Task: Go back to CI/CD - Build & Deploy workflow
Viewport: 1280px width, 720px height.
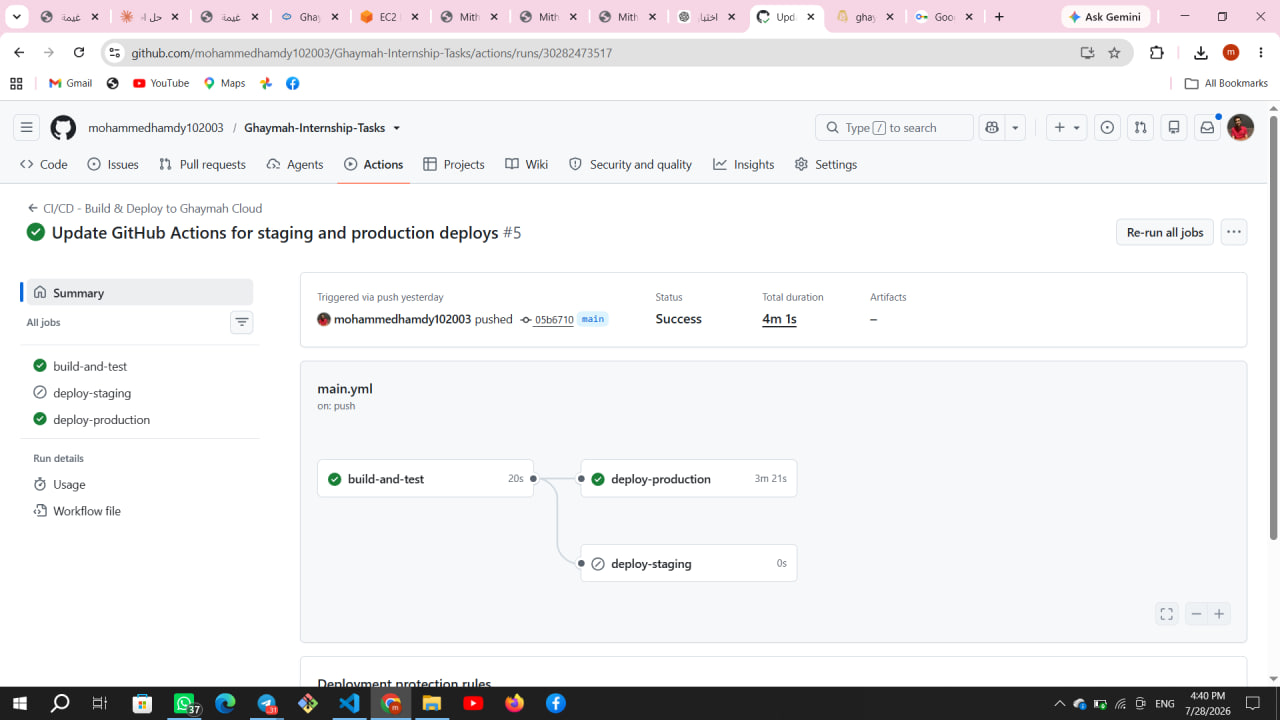Action: point(145,208)
